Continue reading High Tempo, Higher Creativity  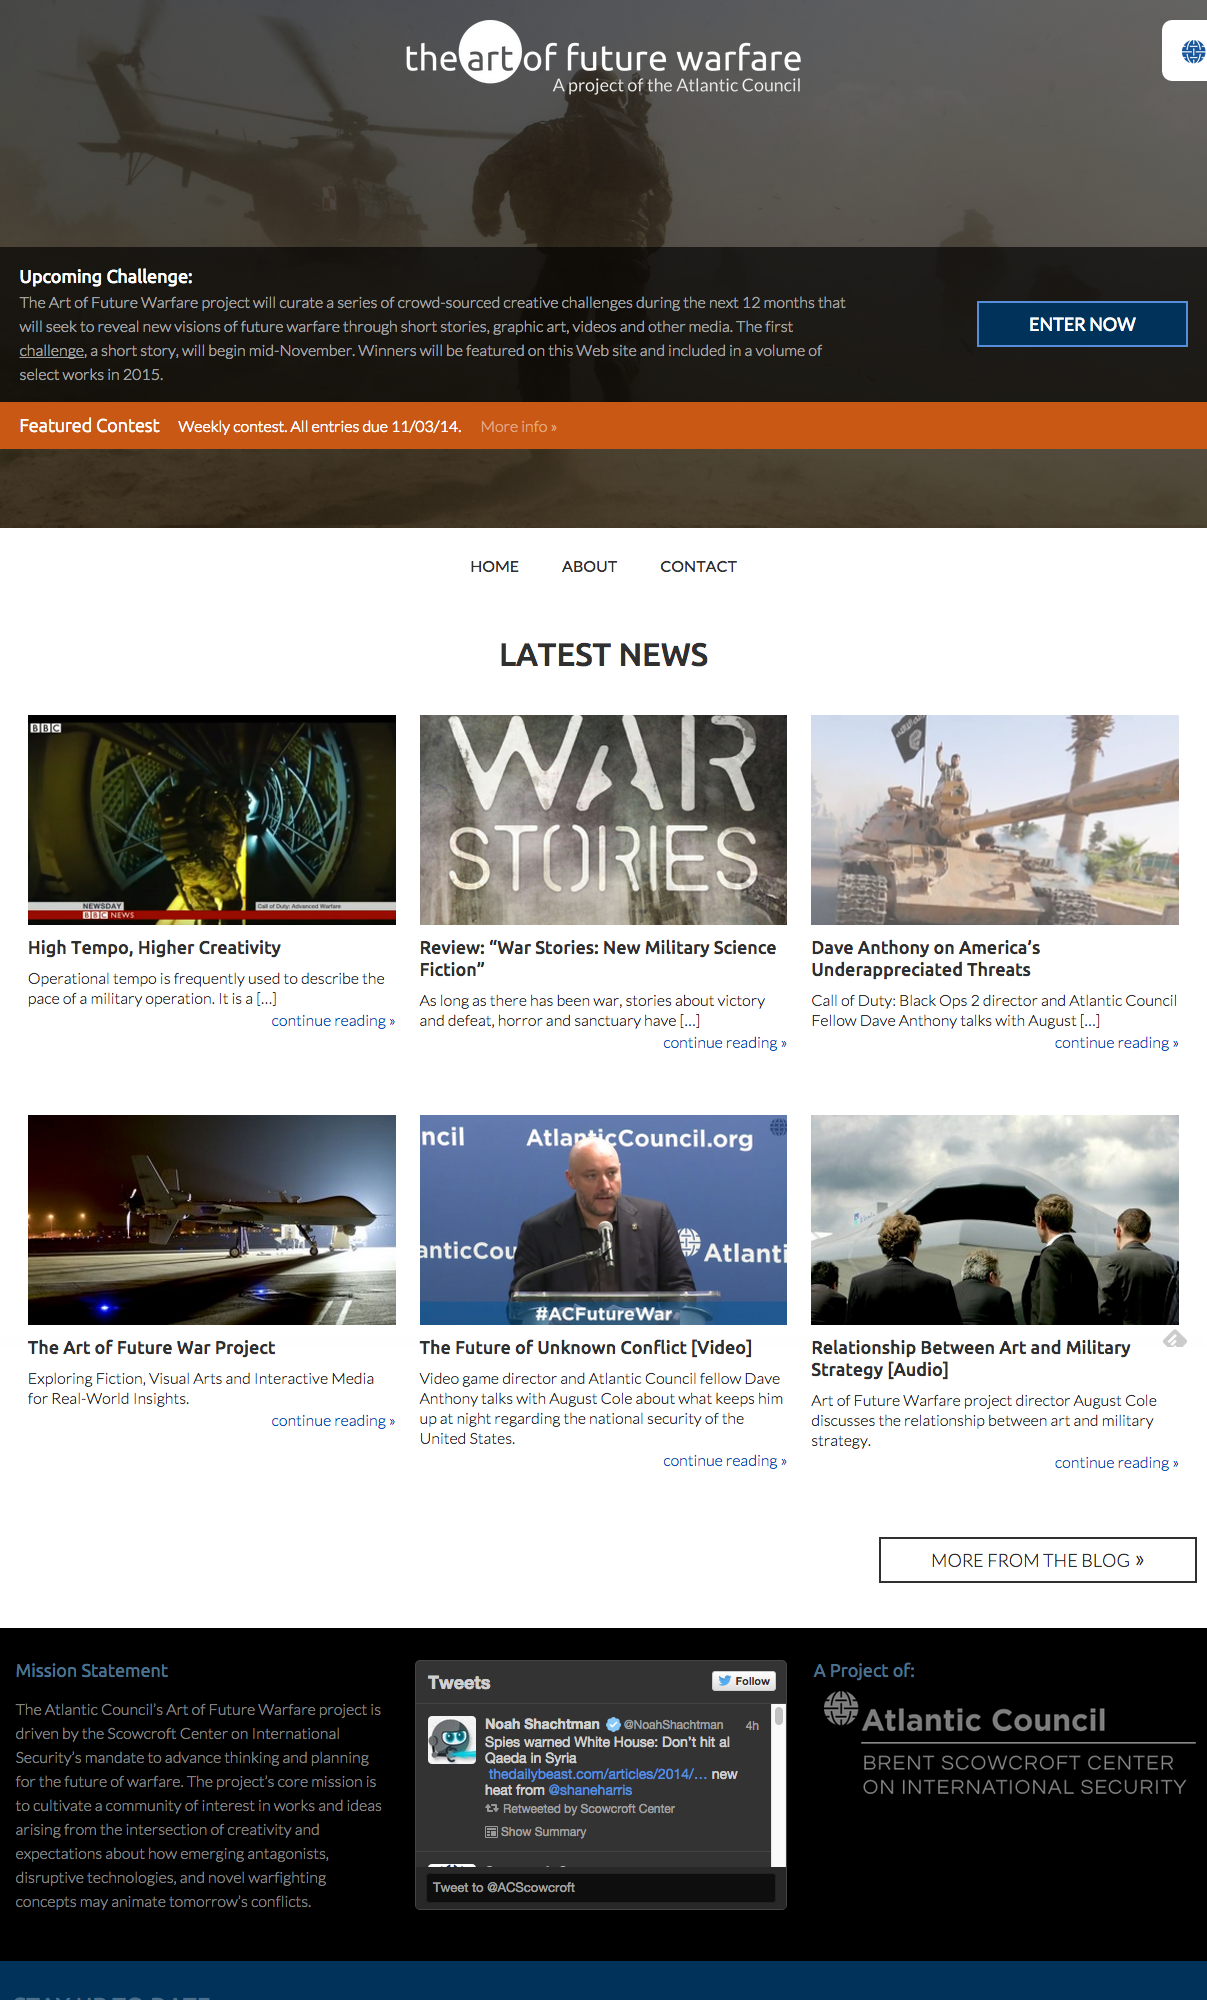(x=333, y=1021)
